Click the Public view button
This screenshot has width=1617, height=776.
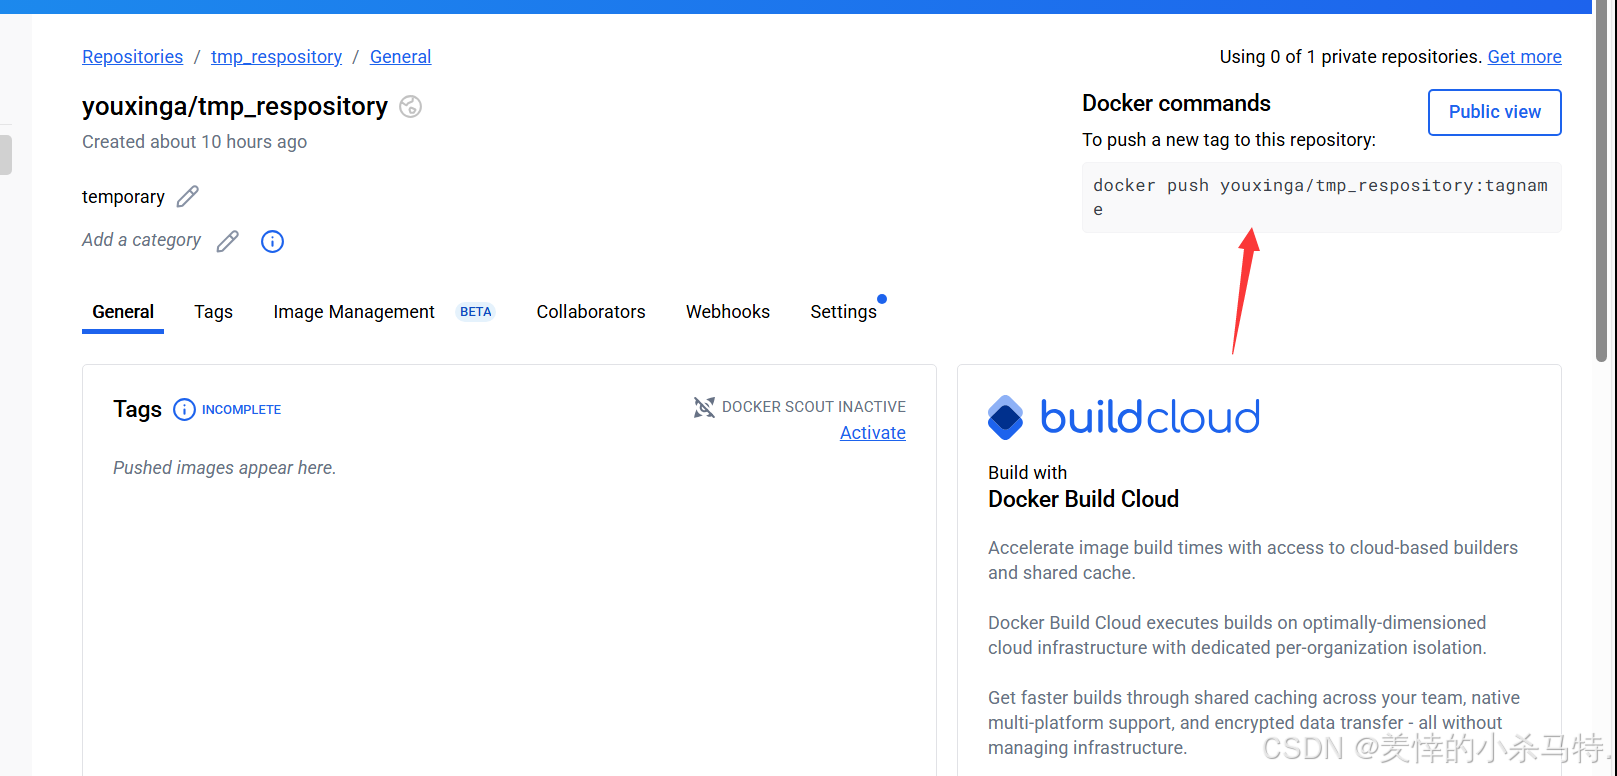coord(1494,112)
